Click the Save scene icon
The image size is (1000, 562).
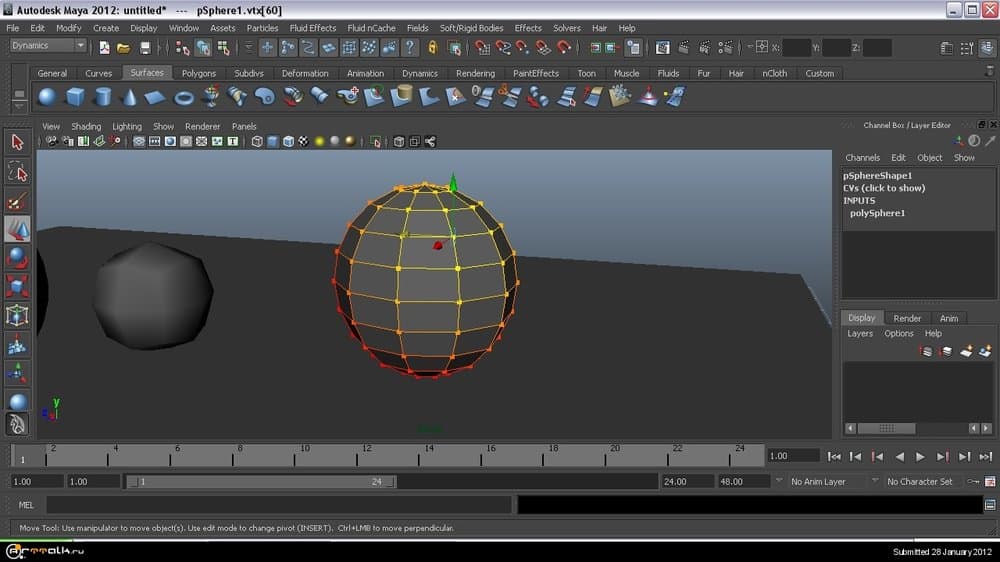(x=146, y=47)
